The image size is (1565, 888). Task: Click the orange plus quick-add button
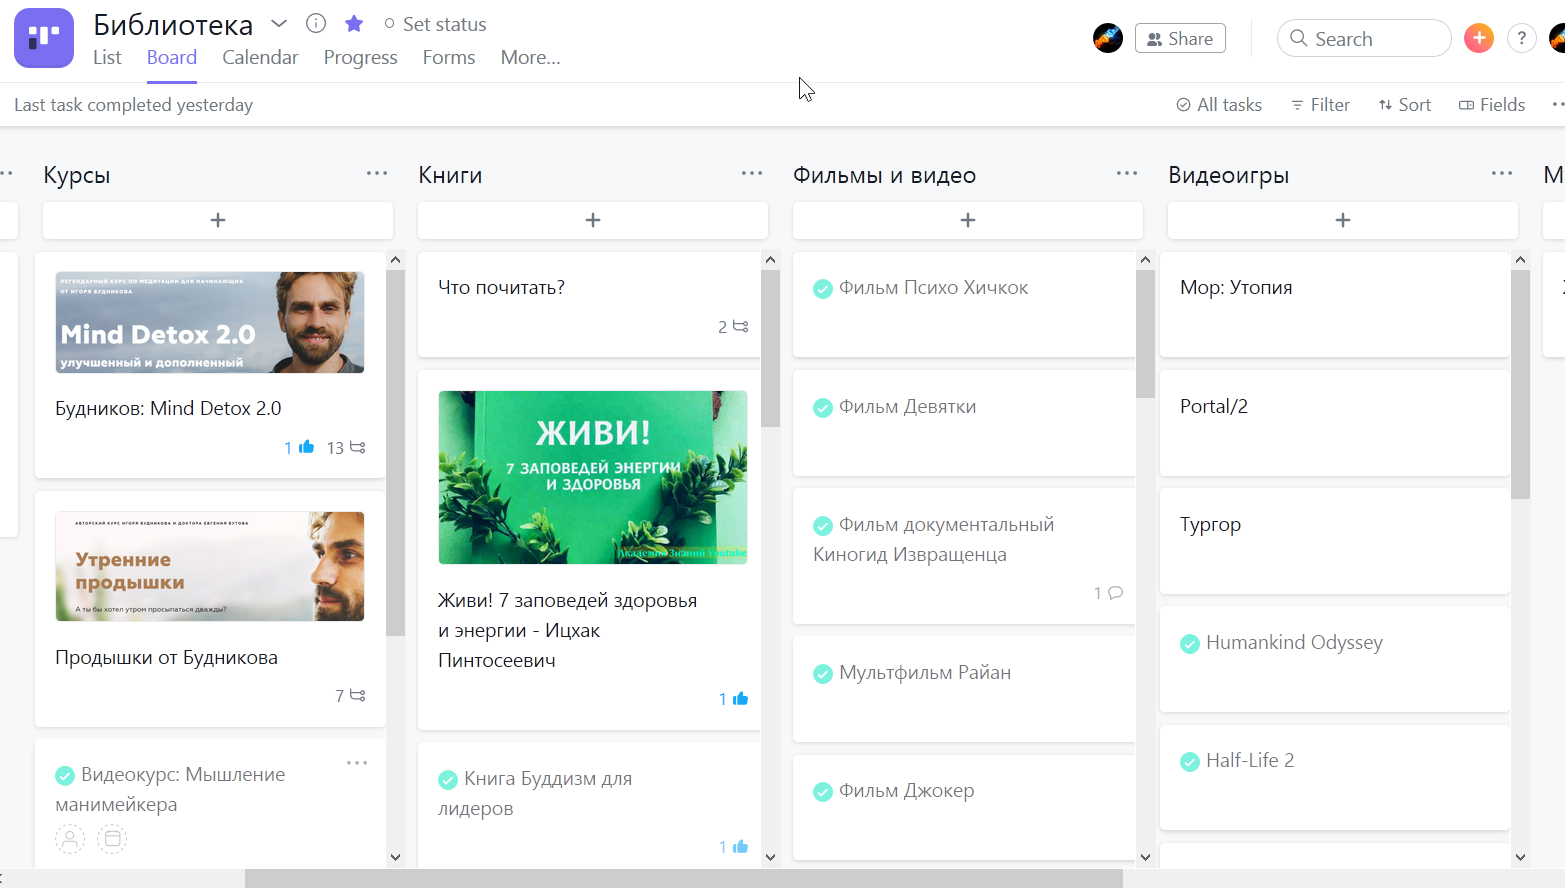click(1478, 38)
